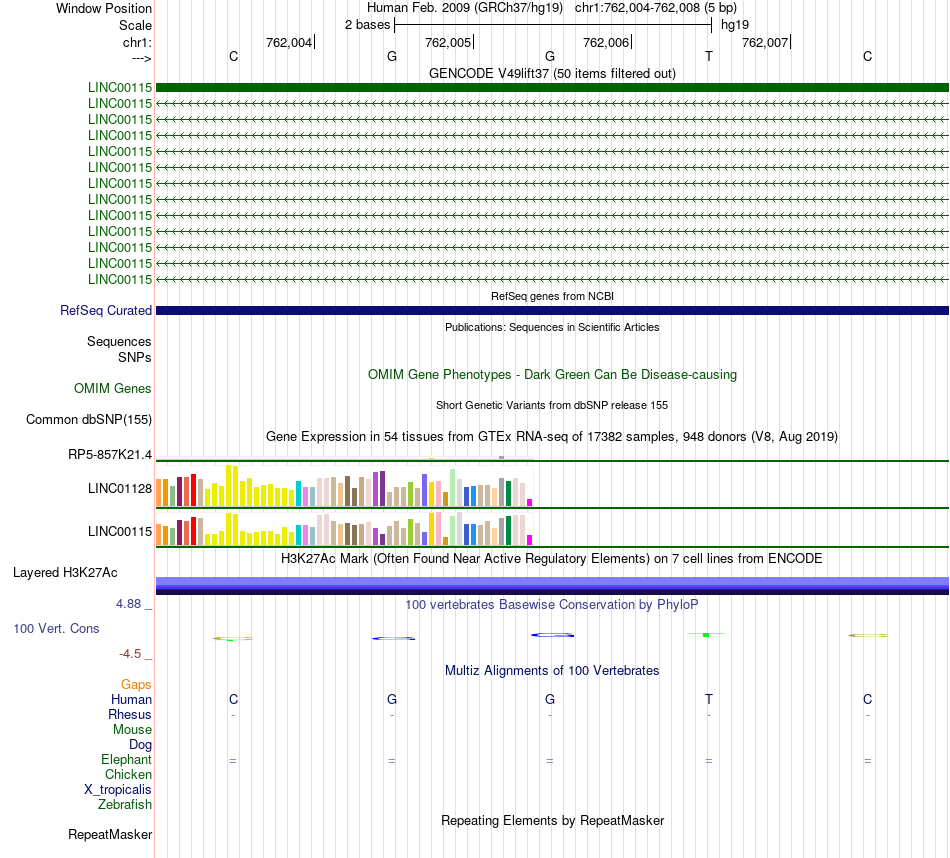
Task: Click the LINC01128 gene label
Action: (120, 488)
